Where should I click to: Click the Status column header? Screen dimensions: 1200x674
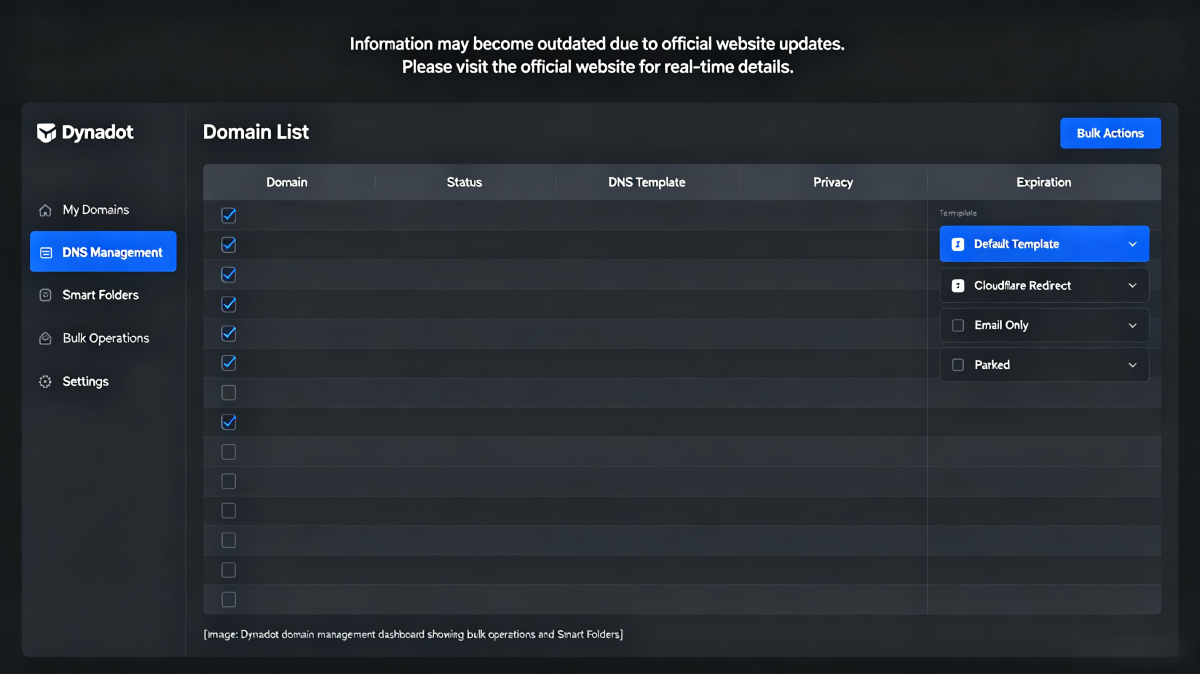tap(464, 182)
